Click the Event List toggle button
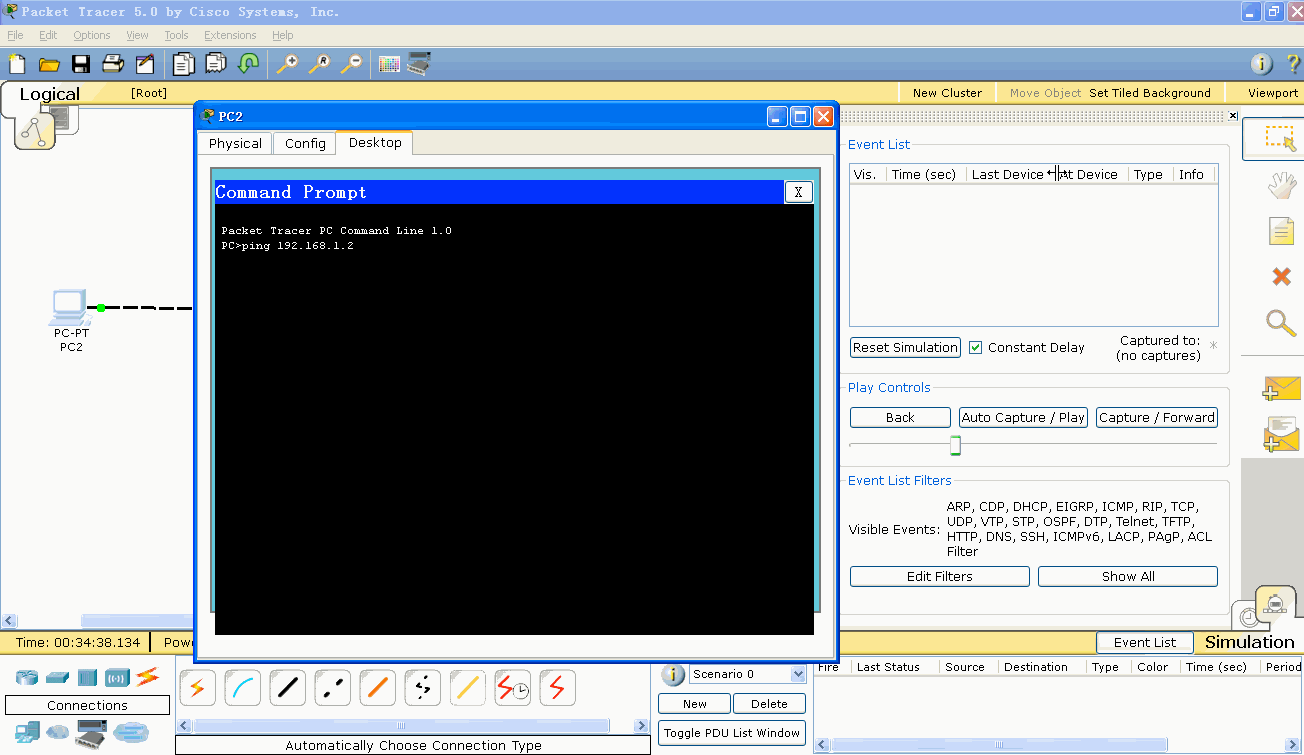 pos(1145,643)
